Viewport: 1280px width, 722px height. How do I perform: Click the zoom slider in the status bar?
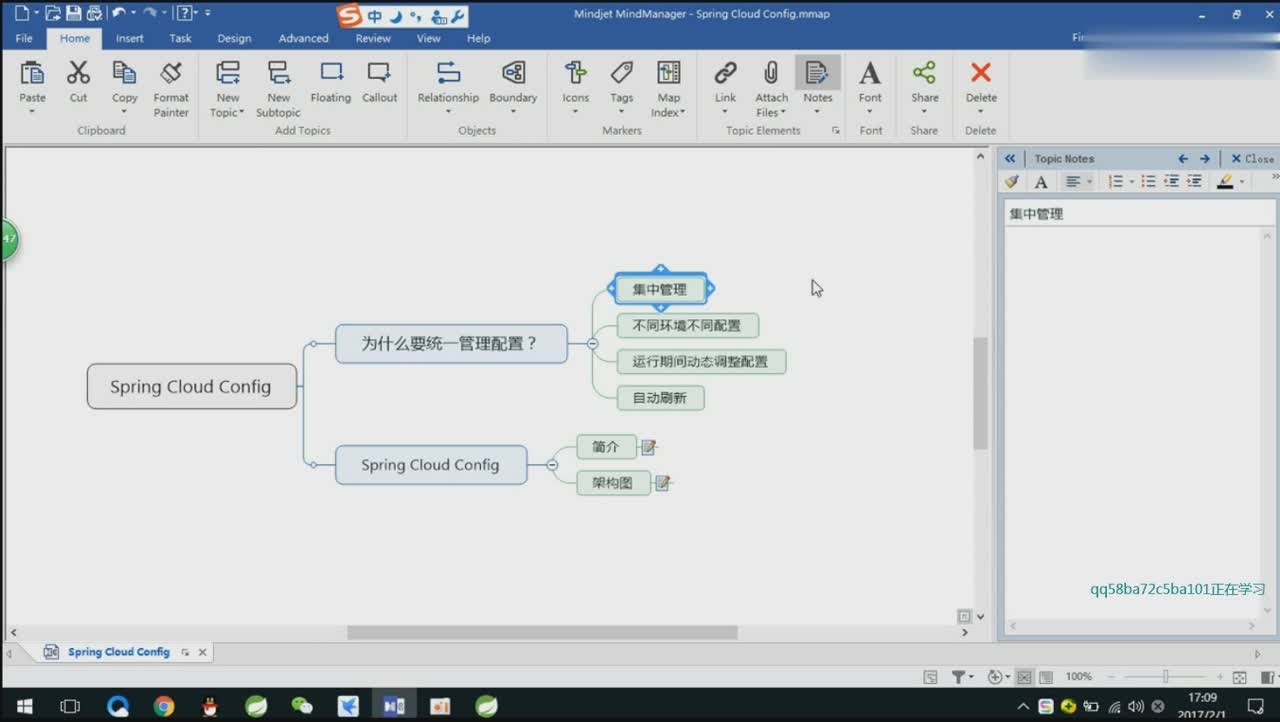tap(1165, 677)
